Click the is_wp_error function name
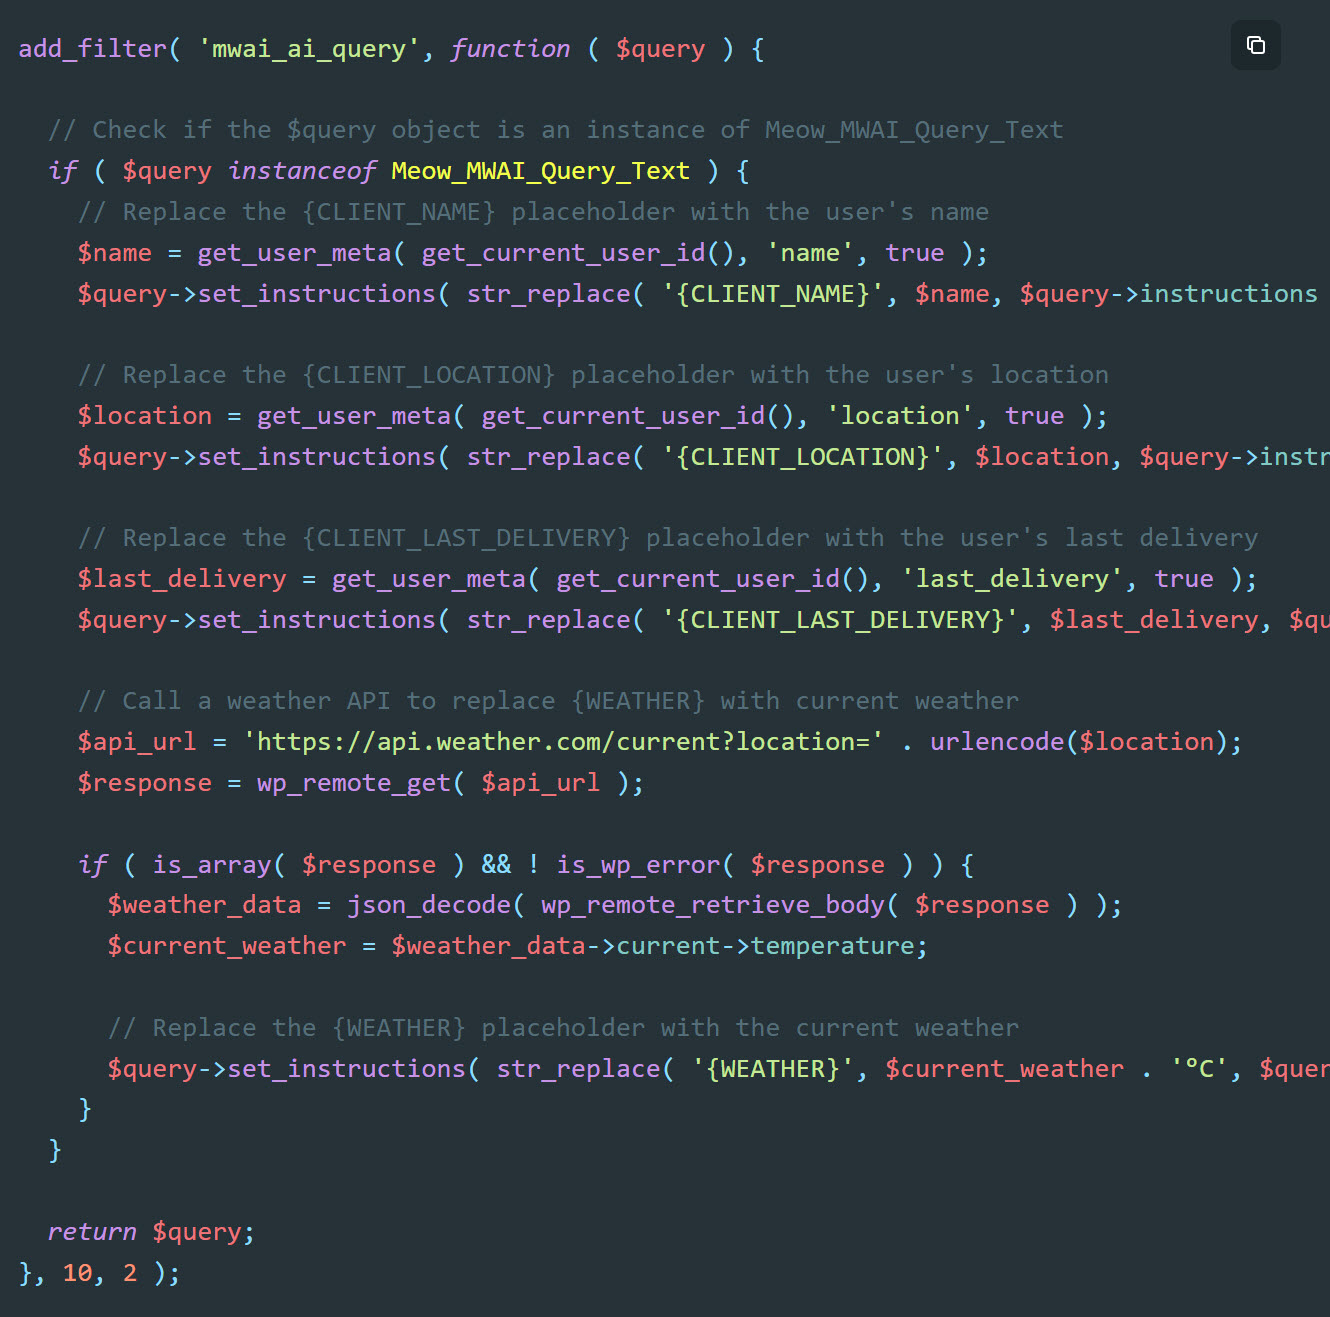 point(638,865)
